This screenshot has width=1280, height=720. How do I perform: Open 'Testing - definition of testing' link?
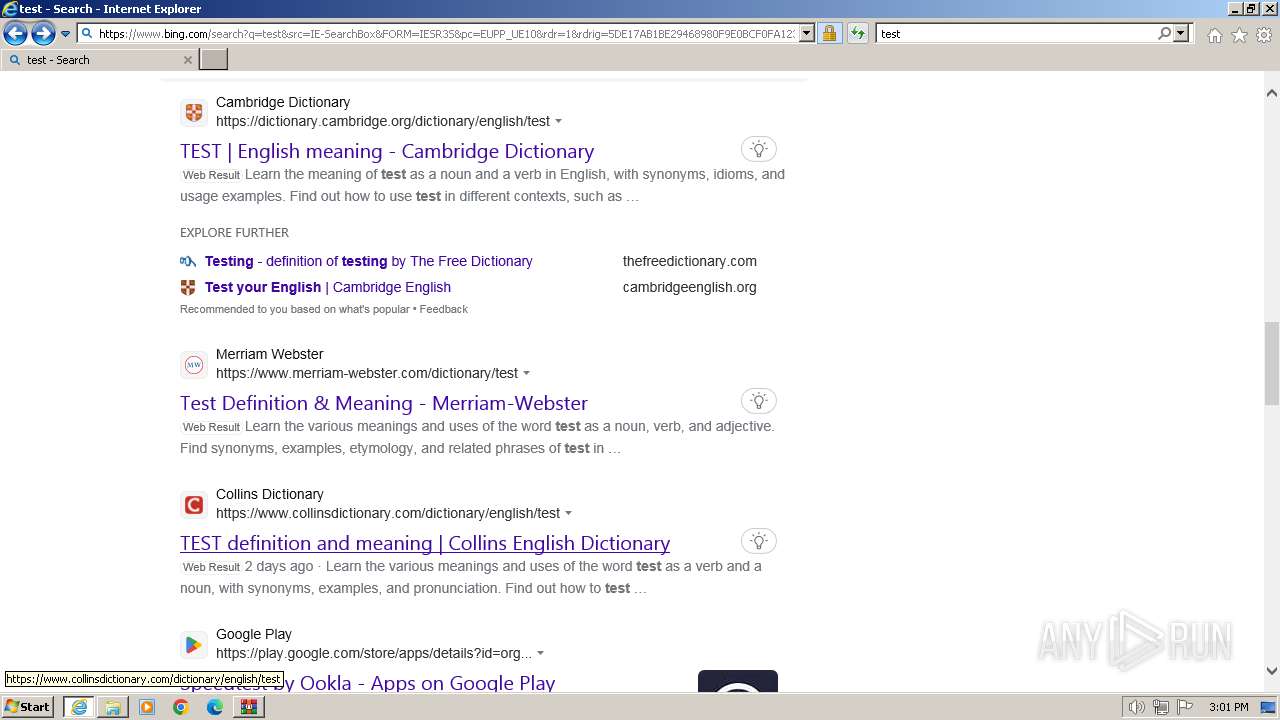[369, 261]
